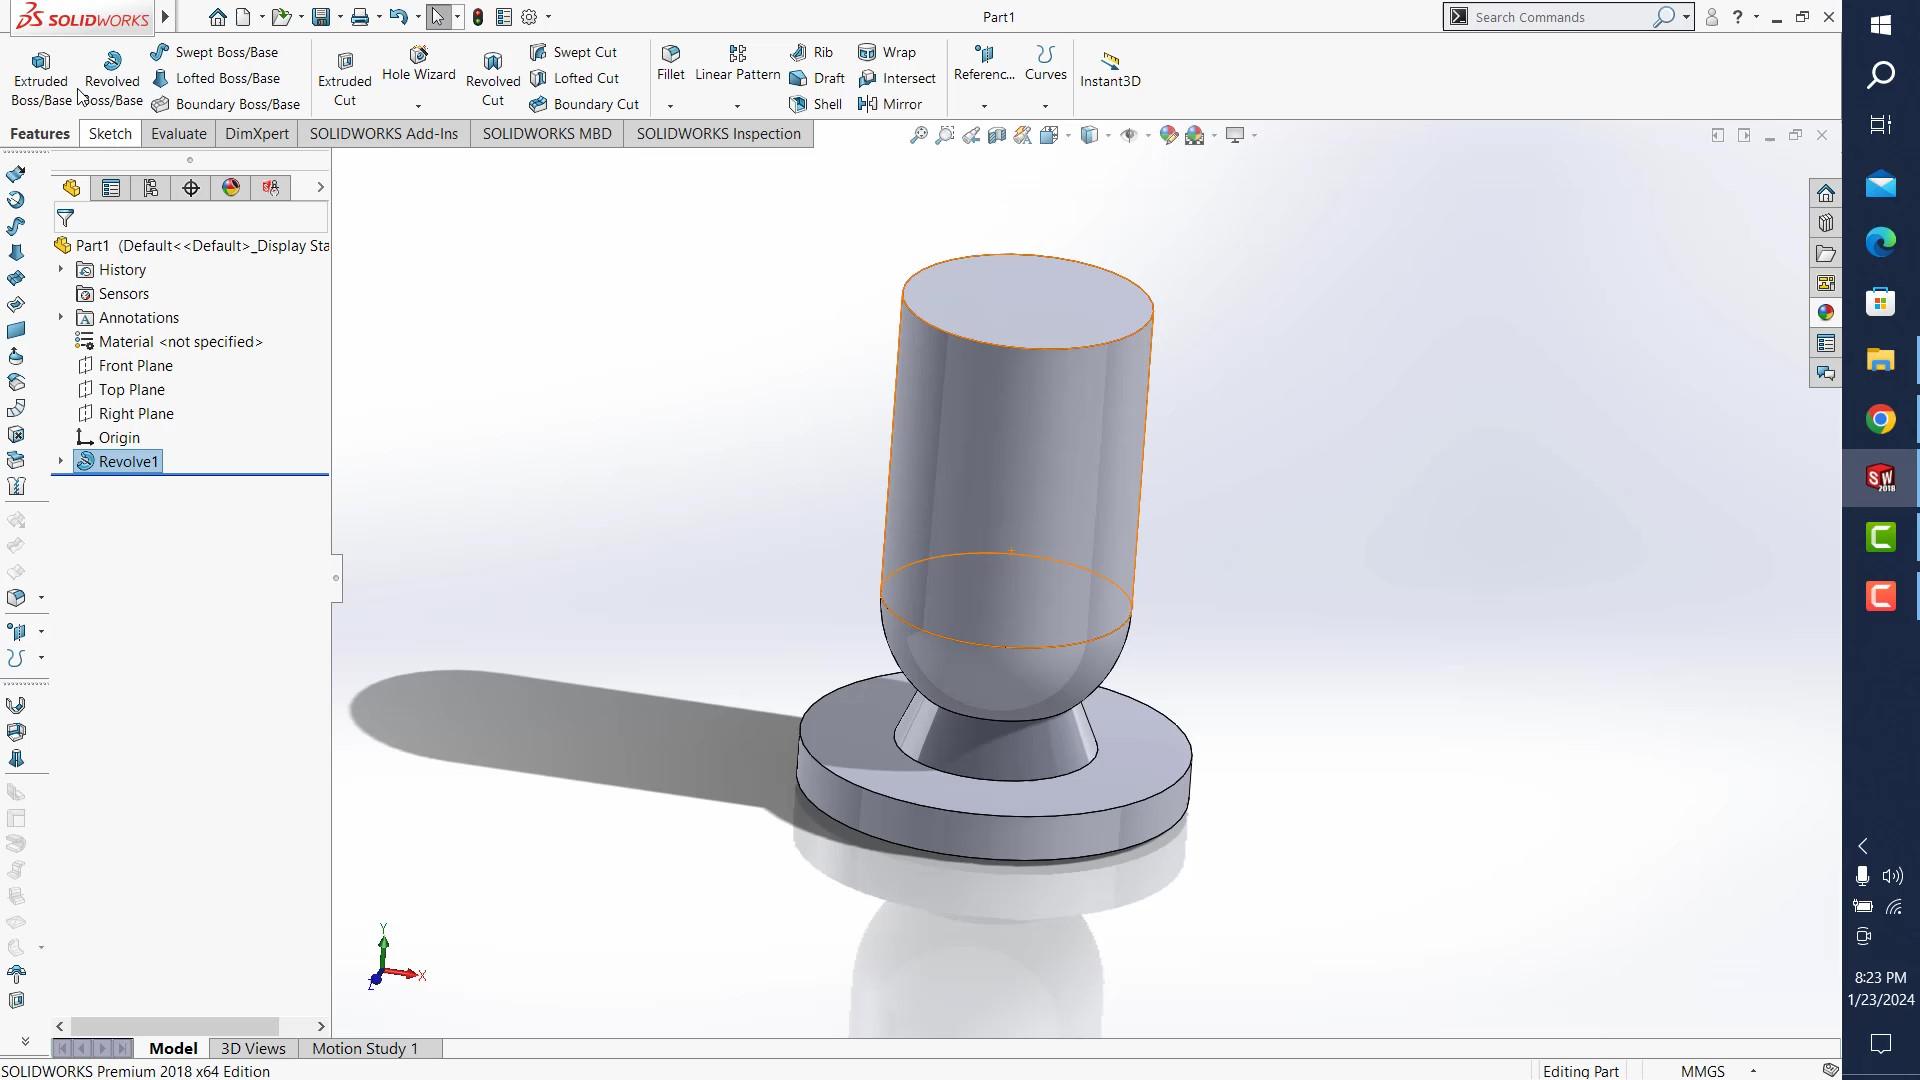Expand the Revolve1 feature node
The height and width of the screenshot is (1080, 1920).
[61, 461]
